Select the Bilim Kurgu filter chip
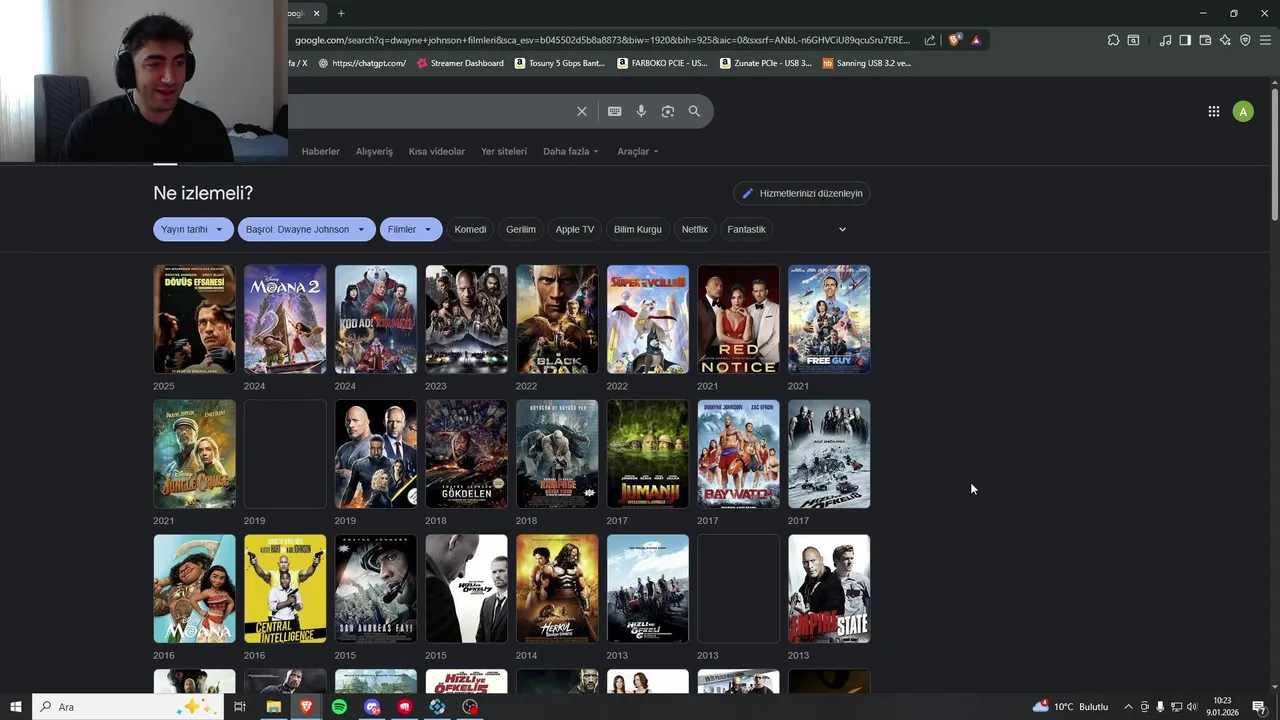Image resolution: width=1280 pixels, height=720 pixels. [x=638, y=229]
